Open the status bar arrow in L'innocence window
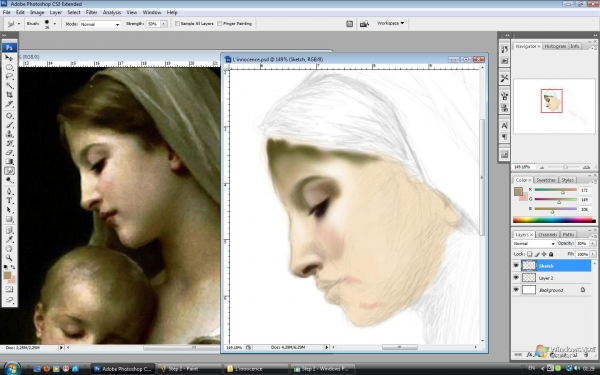Screen dimensions: 600x375 tap(326, 347)
